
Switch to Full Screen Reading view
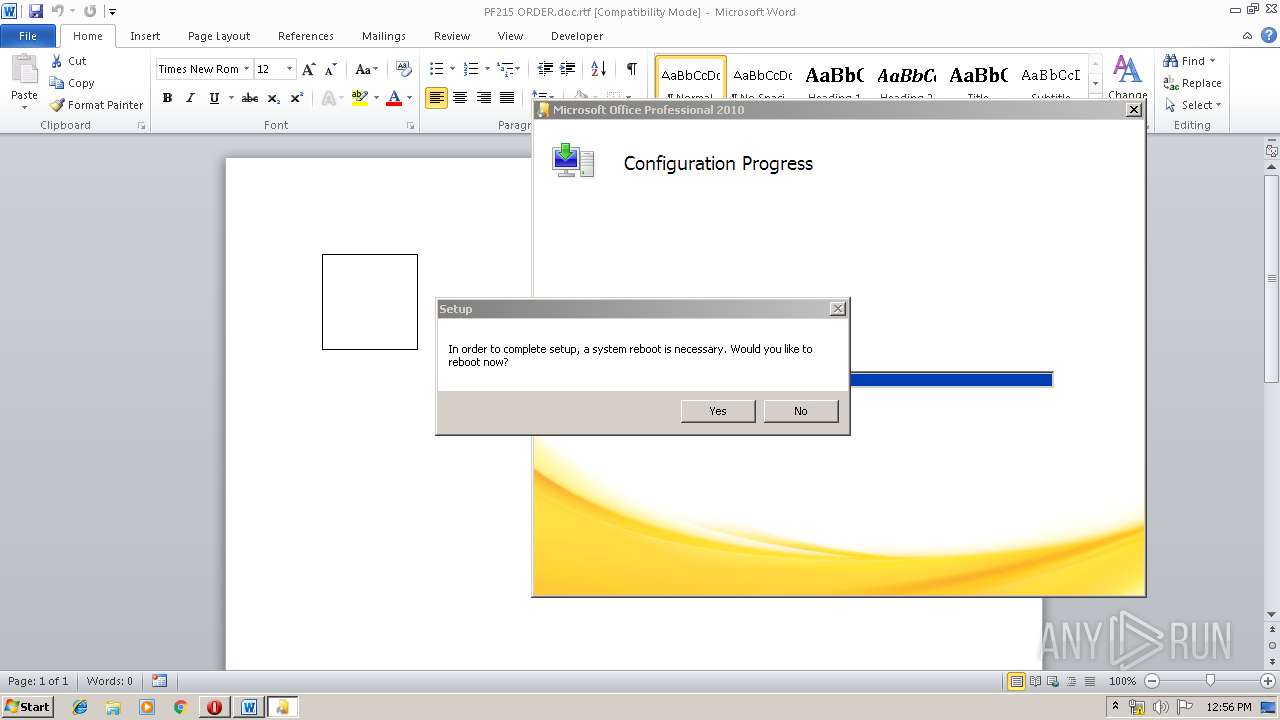(1034, 681)
